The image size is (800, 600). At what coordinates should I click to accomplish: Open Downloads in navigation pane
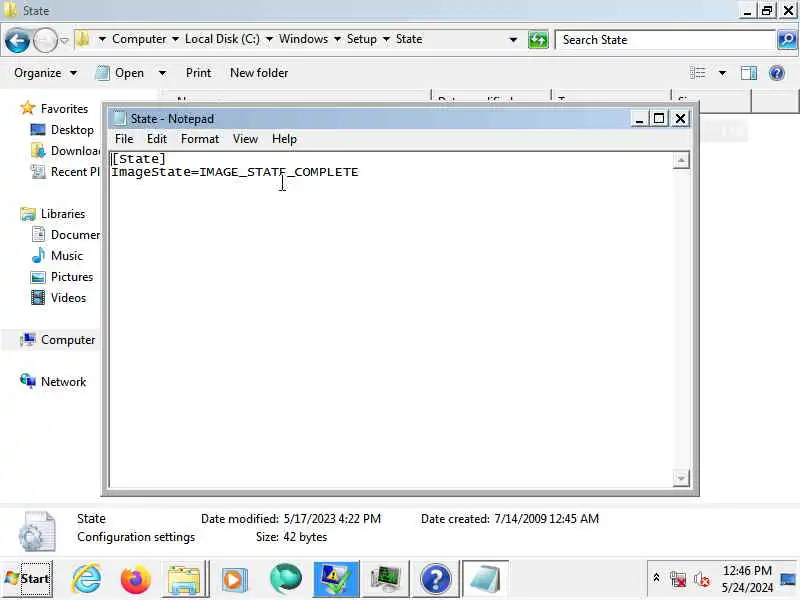[x=65, y=151]
